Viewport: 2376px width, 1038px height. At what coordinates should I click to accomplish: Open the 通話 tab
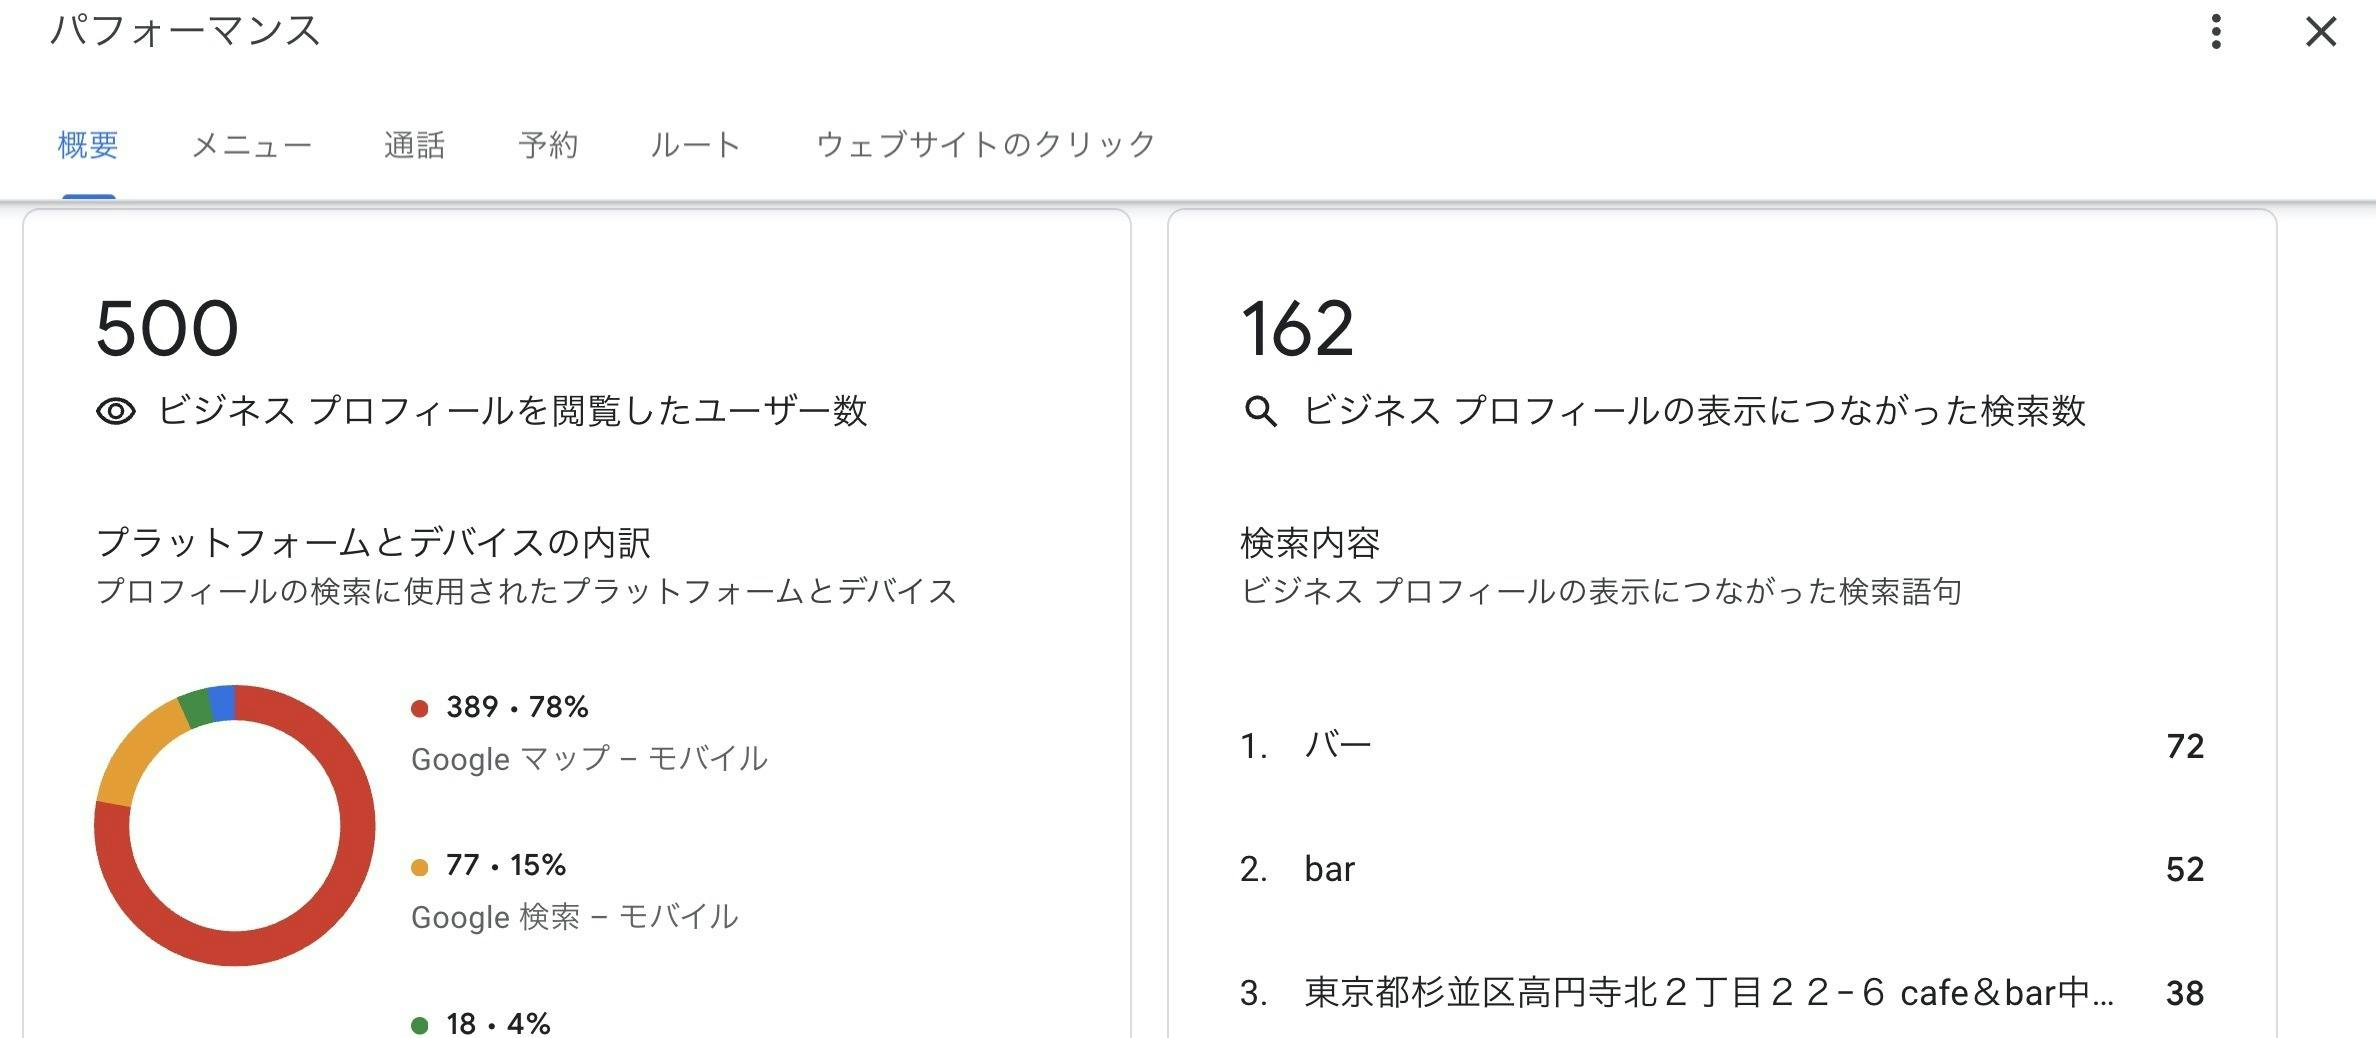[x=414, y=146]
